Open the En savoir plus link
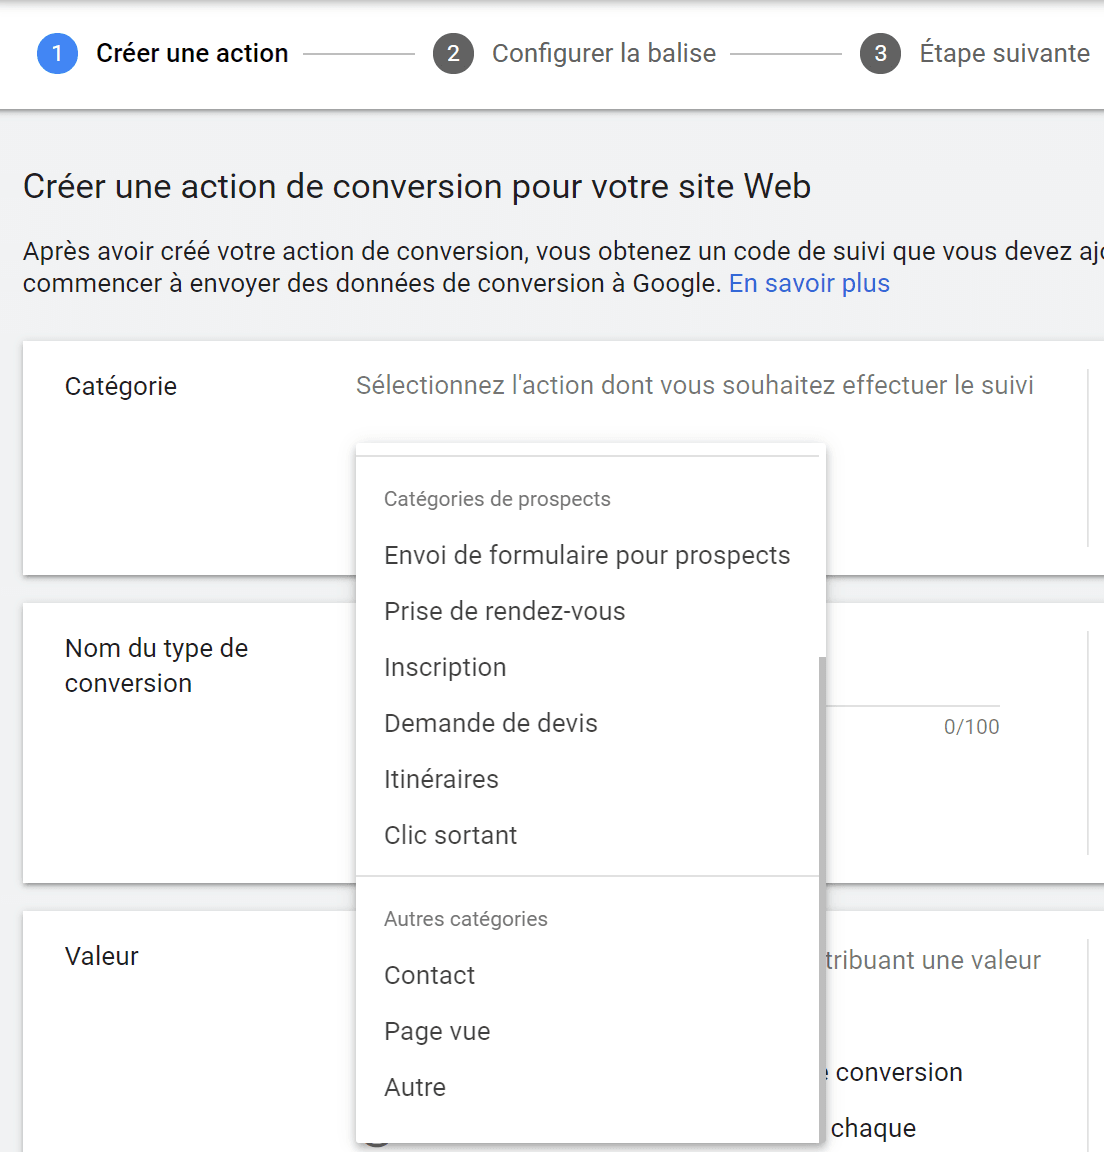This screenshot has height=1152, width=1104. [809, 284]
